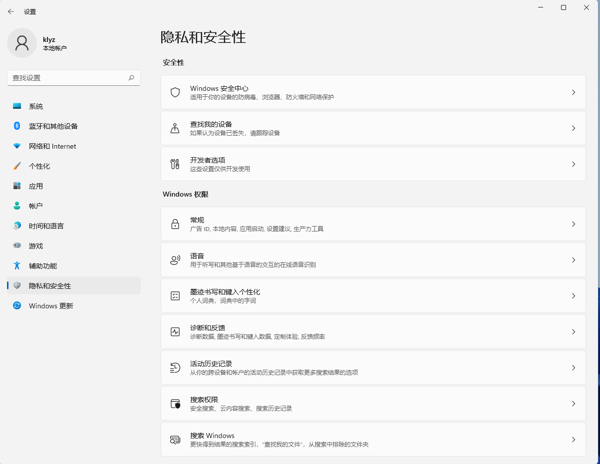The image size is (600, 464).
Task: Open 搜索权限 settings title
Action: coord(204,399)
